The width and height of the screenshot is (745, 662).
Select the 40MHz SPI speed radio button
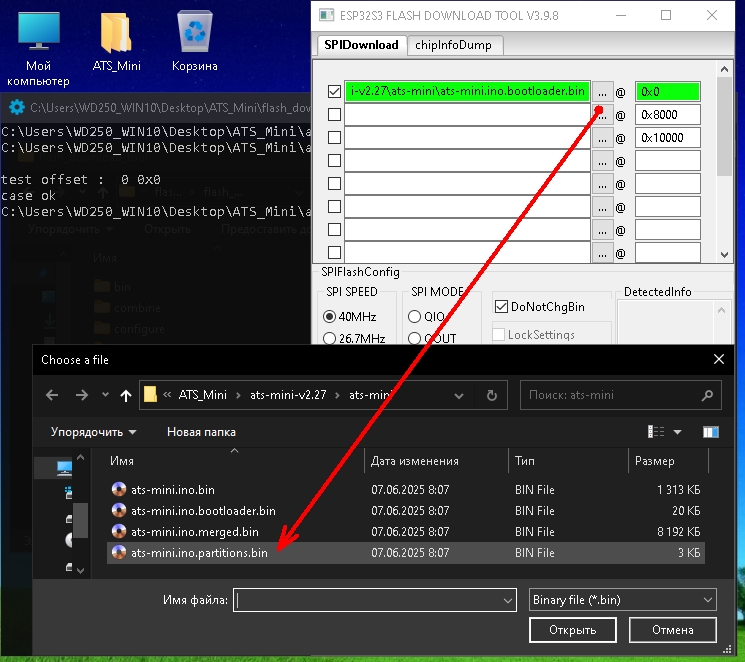pos(329,317)
